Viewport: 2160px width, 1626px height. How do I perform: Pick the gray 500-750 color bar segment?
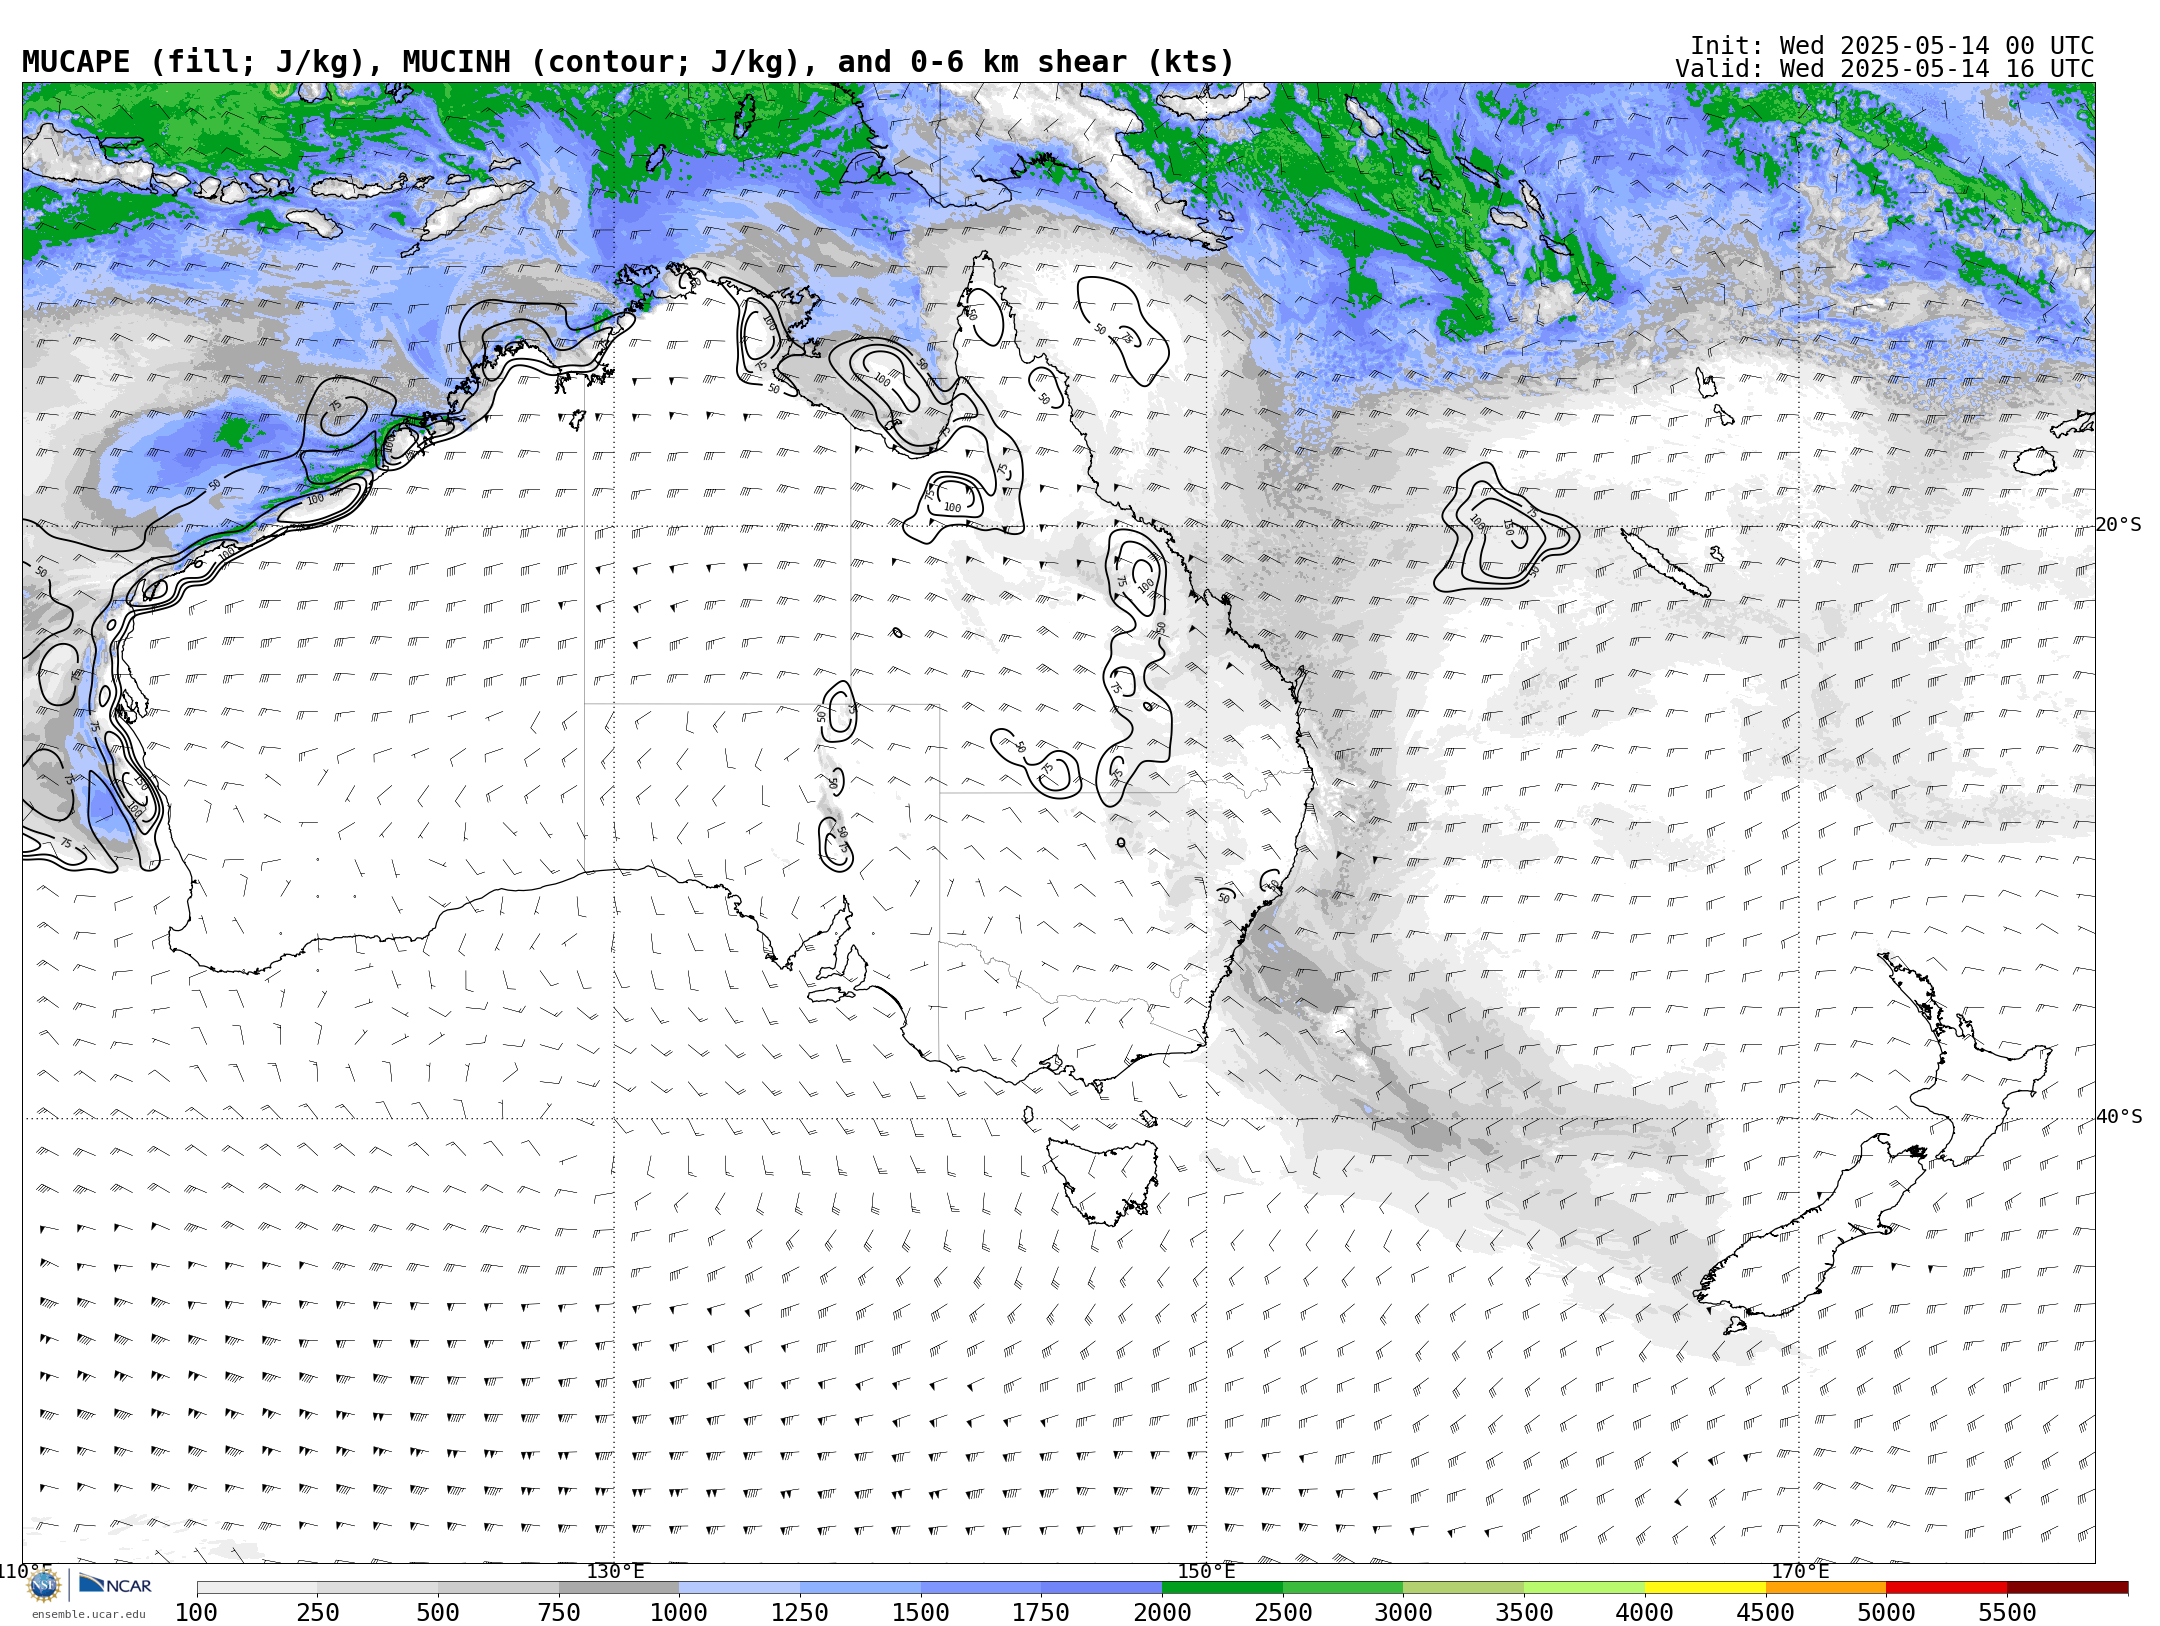[498, 1588]
